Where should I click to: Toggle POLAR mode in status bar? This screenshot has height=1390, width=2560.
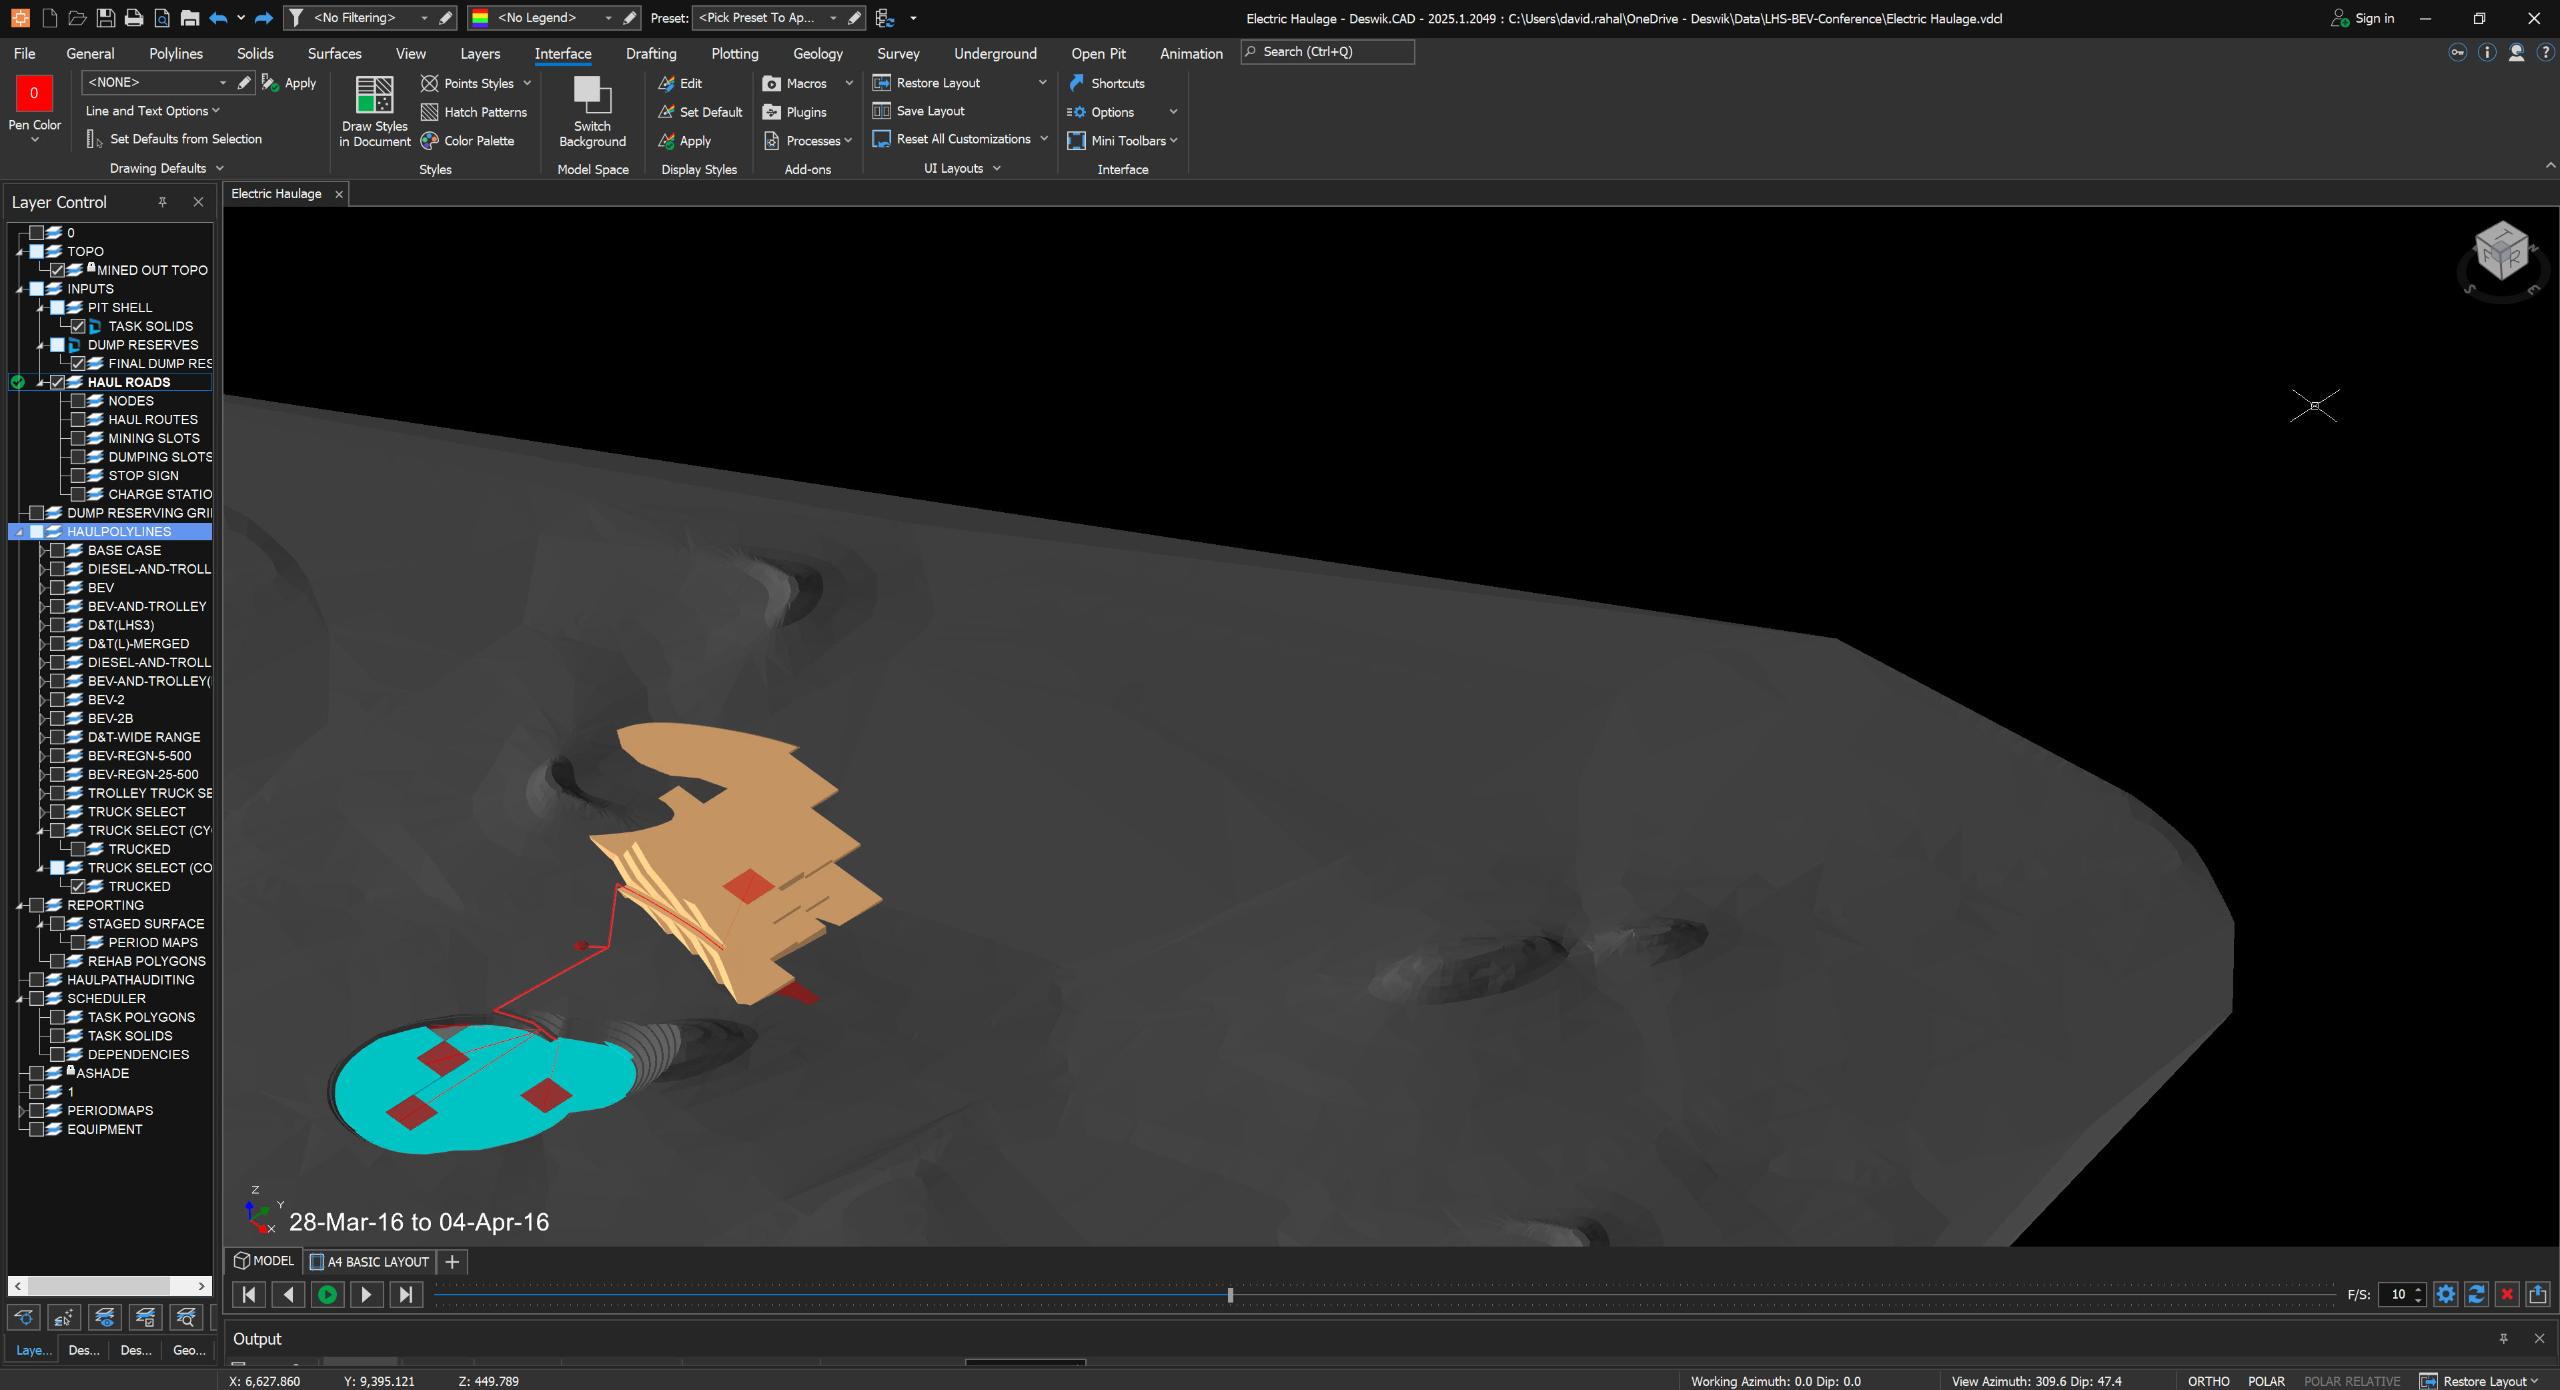(x=2266, y=1381)
